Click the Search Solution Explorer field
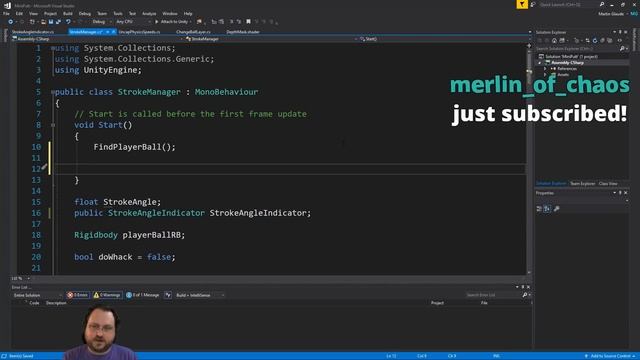This screenshot has width=640, height=360. 578,49
